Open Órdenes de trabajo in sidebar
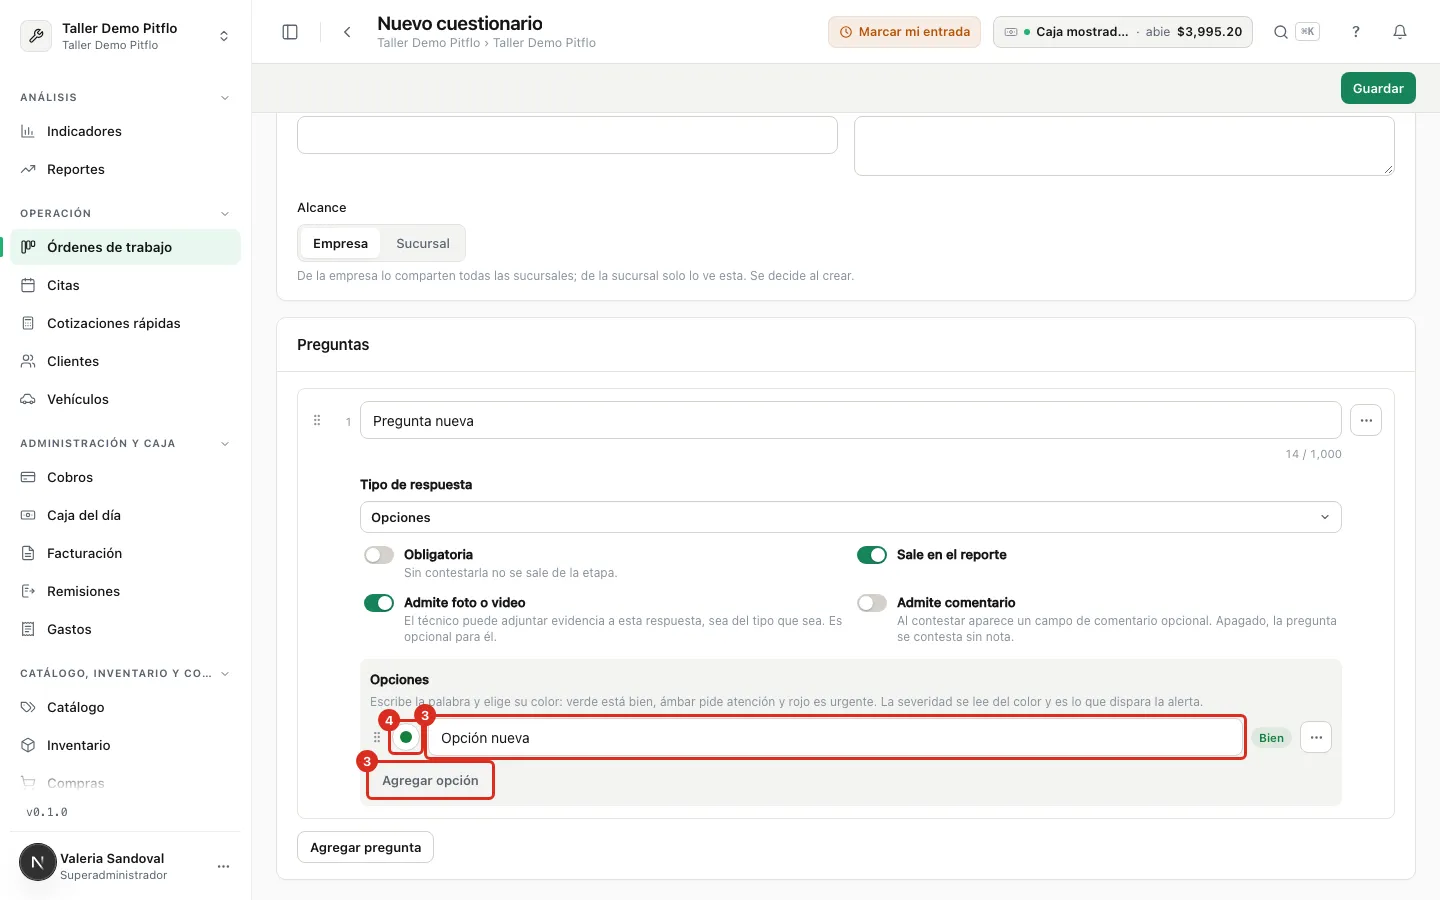This screenshot has height=900, width=1440. (x=126, y=247)
